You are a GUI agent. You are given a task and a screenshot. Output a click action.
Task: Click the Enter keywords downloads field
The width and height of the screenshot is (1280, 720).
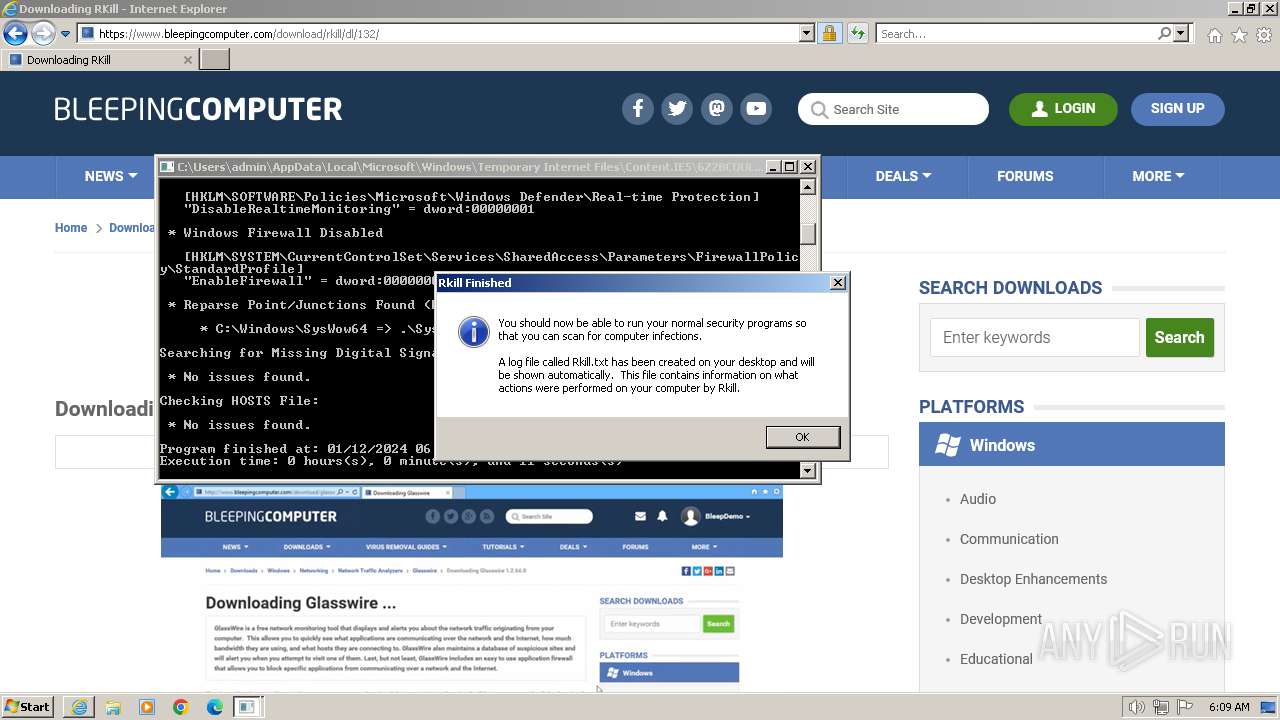click(1034, 338)
